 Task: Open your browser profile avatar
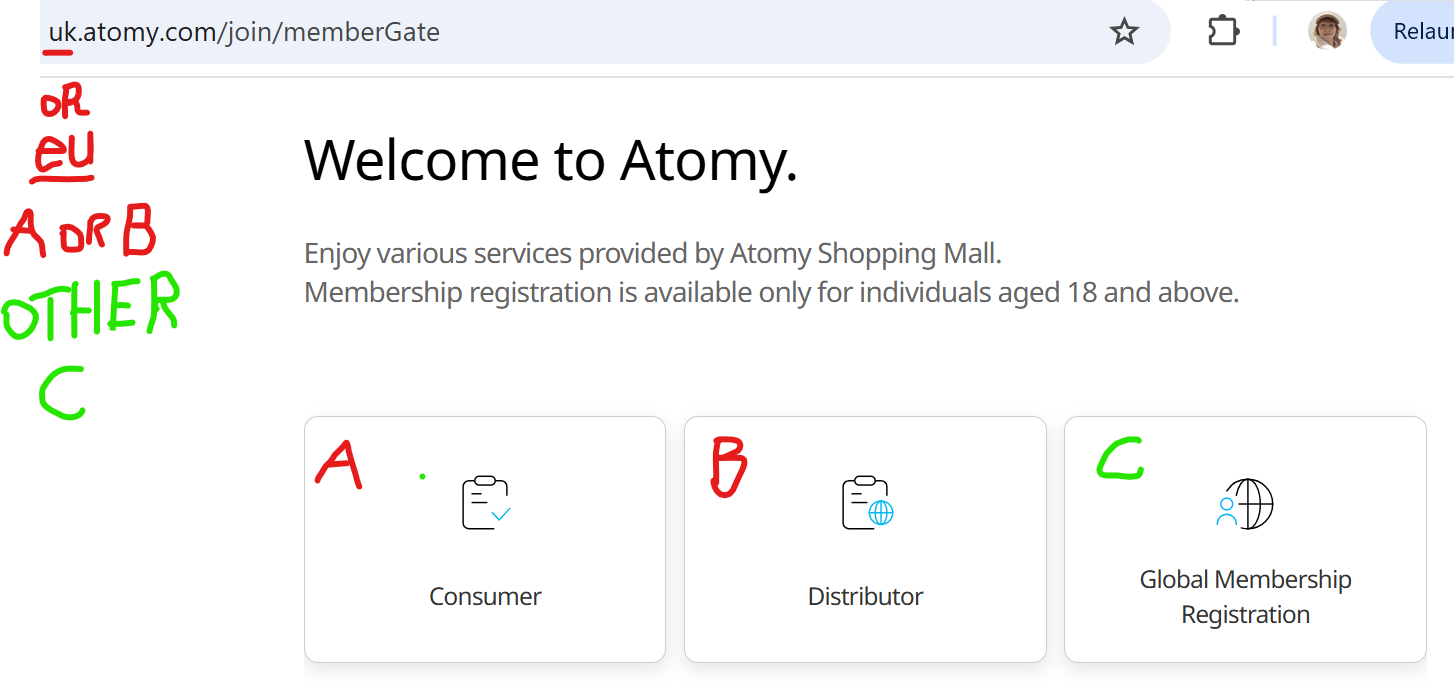[x=1326, y=31]
